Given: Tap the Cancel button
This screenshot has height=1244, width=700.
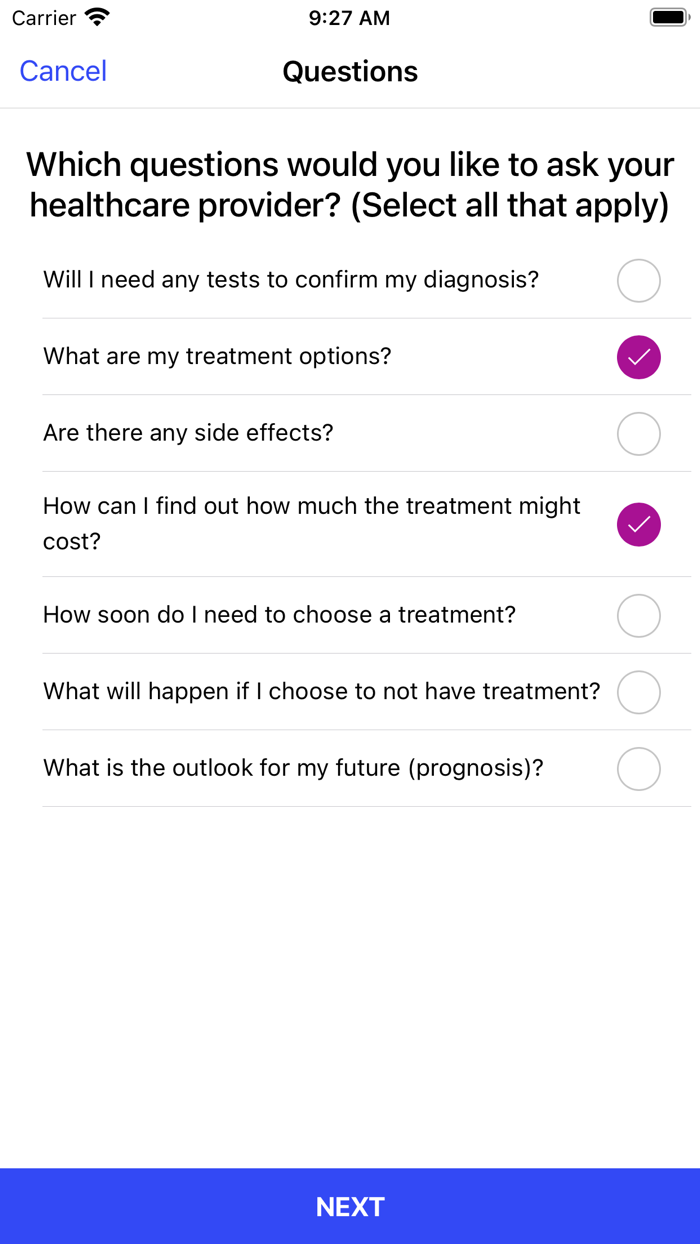Looking at the screenshot, I should (x=62, y=71).
